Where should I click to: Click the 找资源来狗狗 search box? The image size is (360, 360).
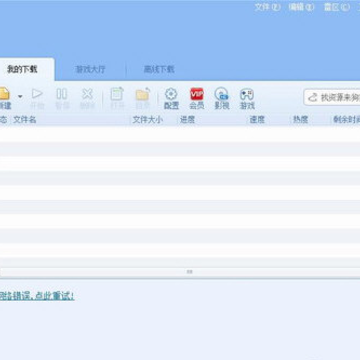332,97
